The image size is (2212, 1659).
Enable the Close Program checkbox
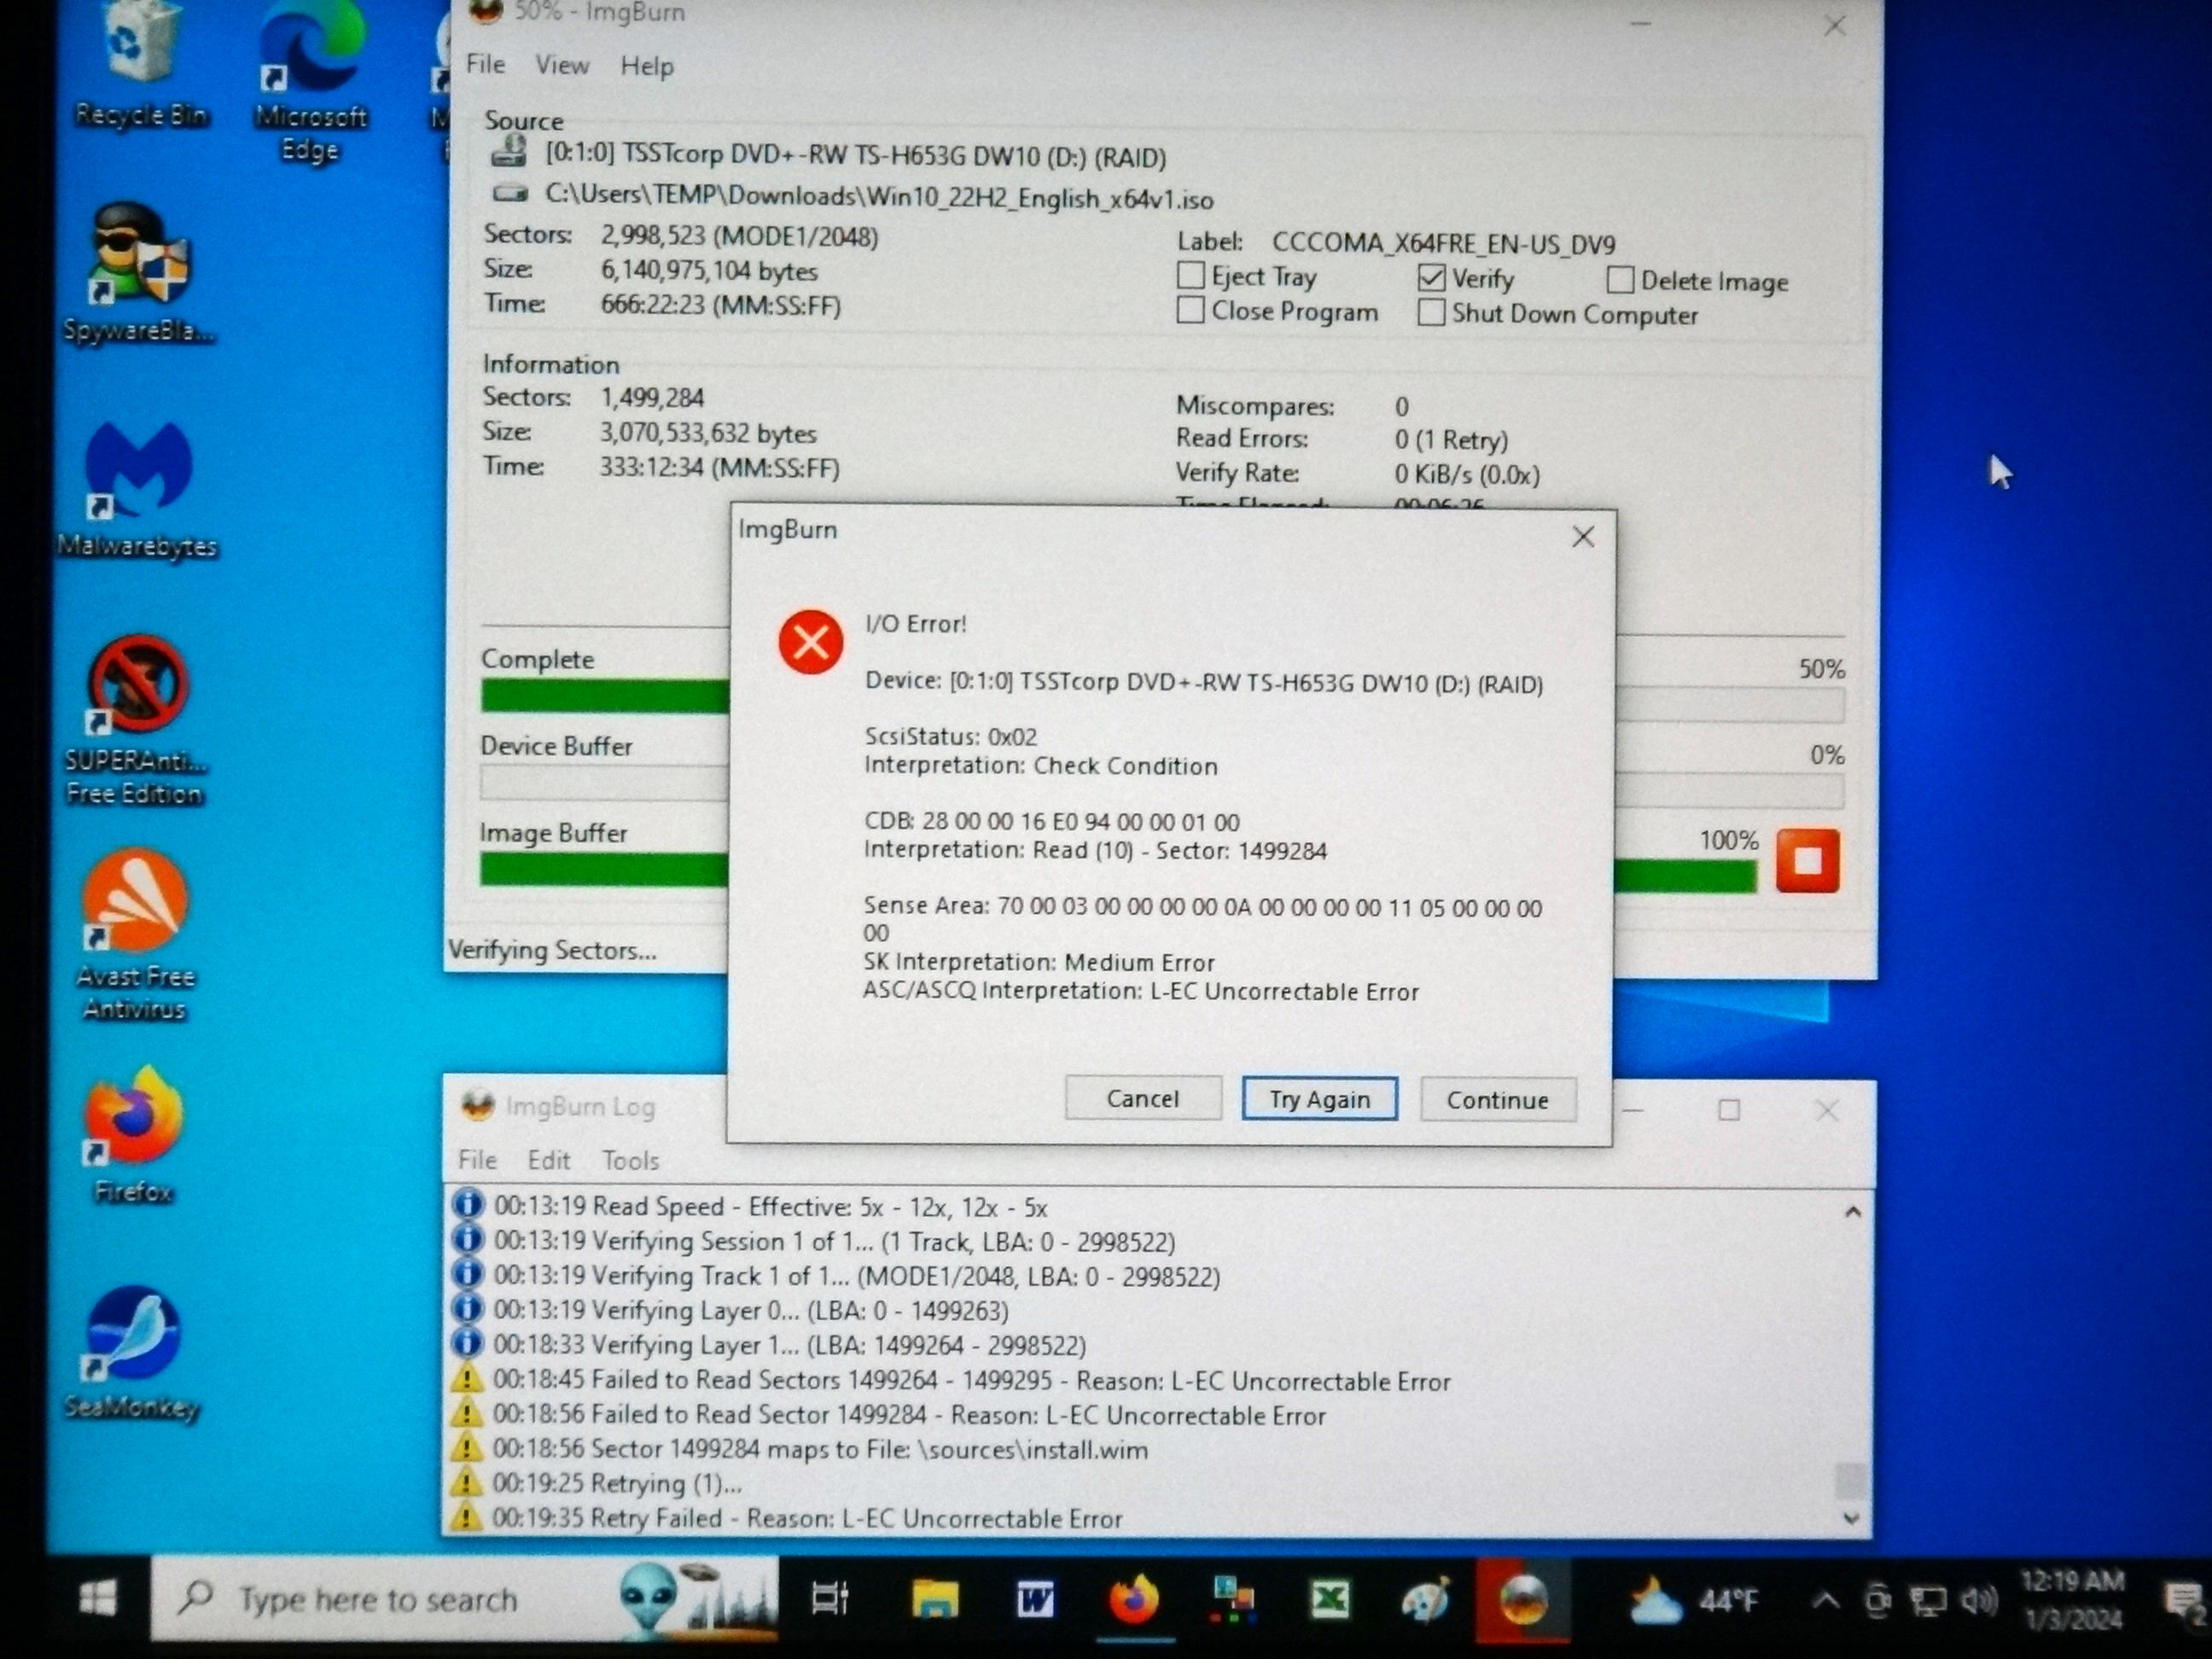pyautogui.click(x=1190, y=310)
